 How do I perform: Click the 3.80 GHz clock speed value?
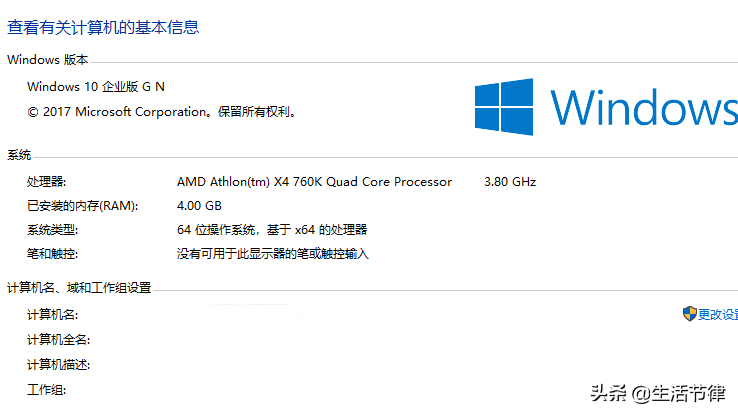pos(510,182)
